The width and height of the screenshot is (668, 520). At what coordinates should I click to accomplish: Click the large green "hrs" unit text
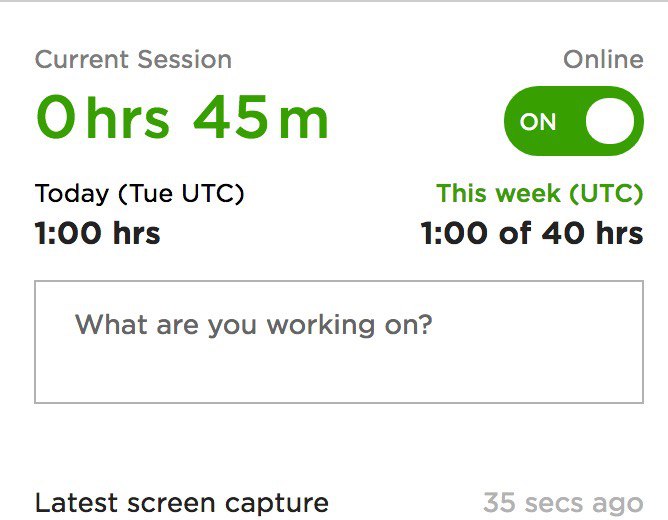(x=128, y=118)
